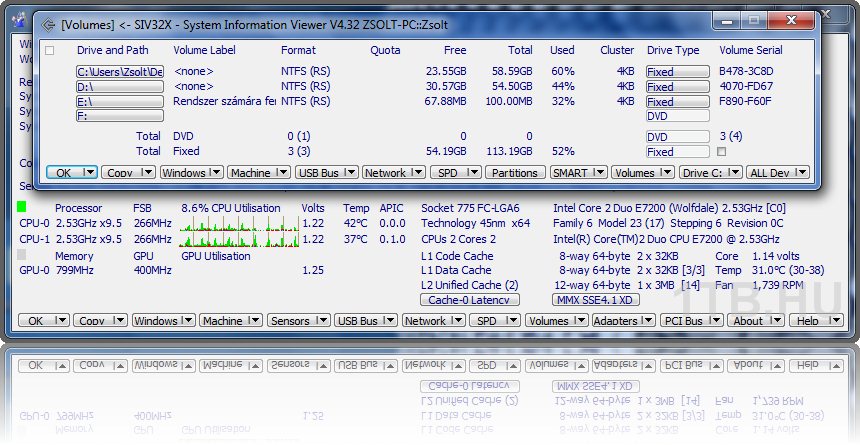This screenshot has width=860, height=445.
Task: Open the Help dropdown button
Action: coord(816,320)
